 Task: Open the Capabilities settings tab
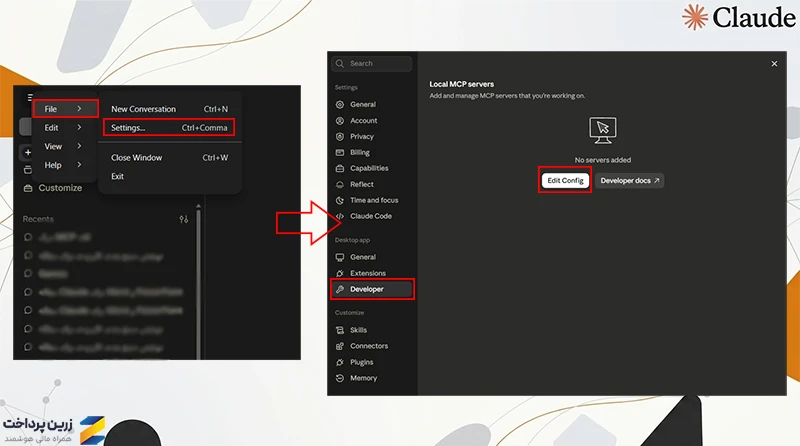[371, 168]
